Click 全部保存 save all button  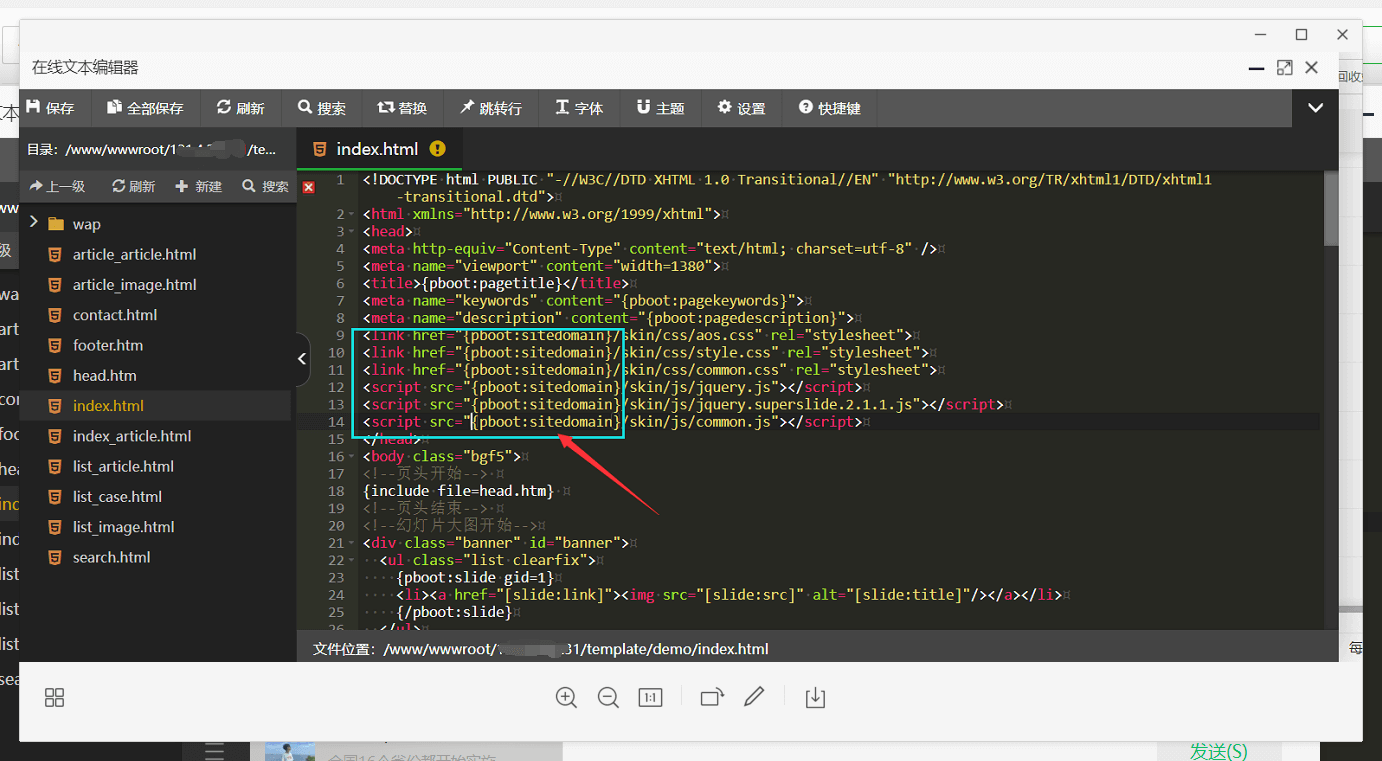pos(146,108)
